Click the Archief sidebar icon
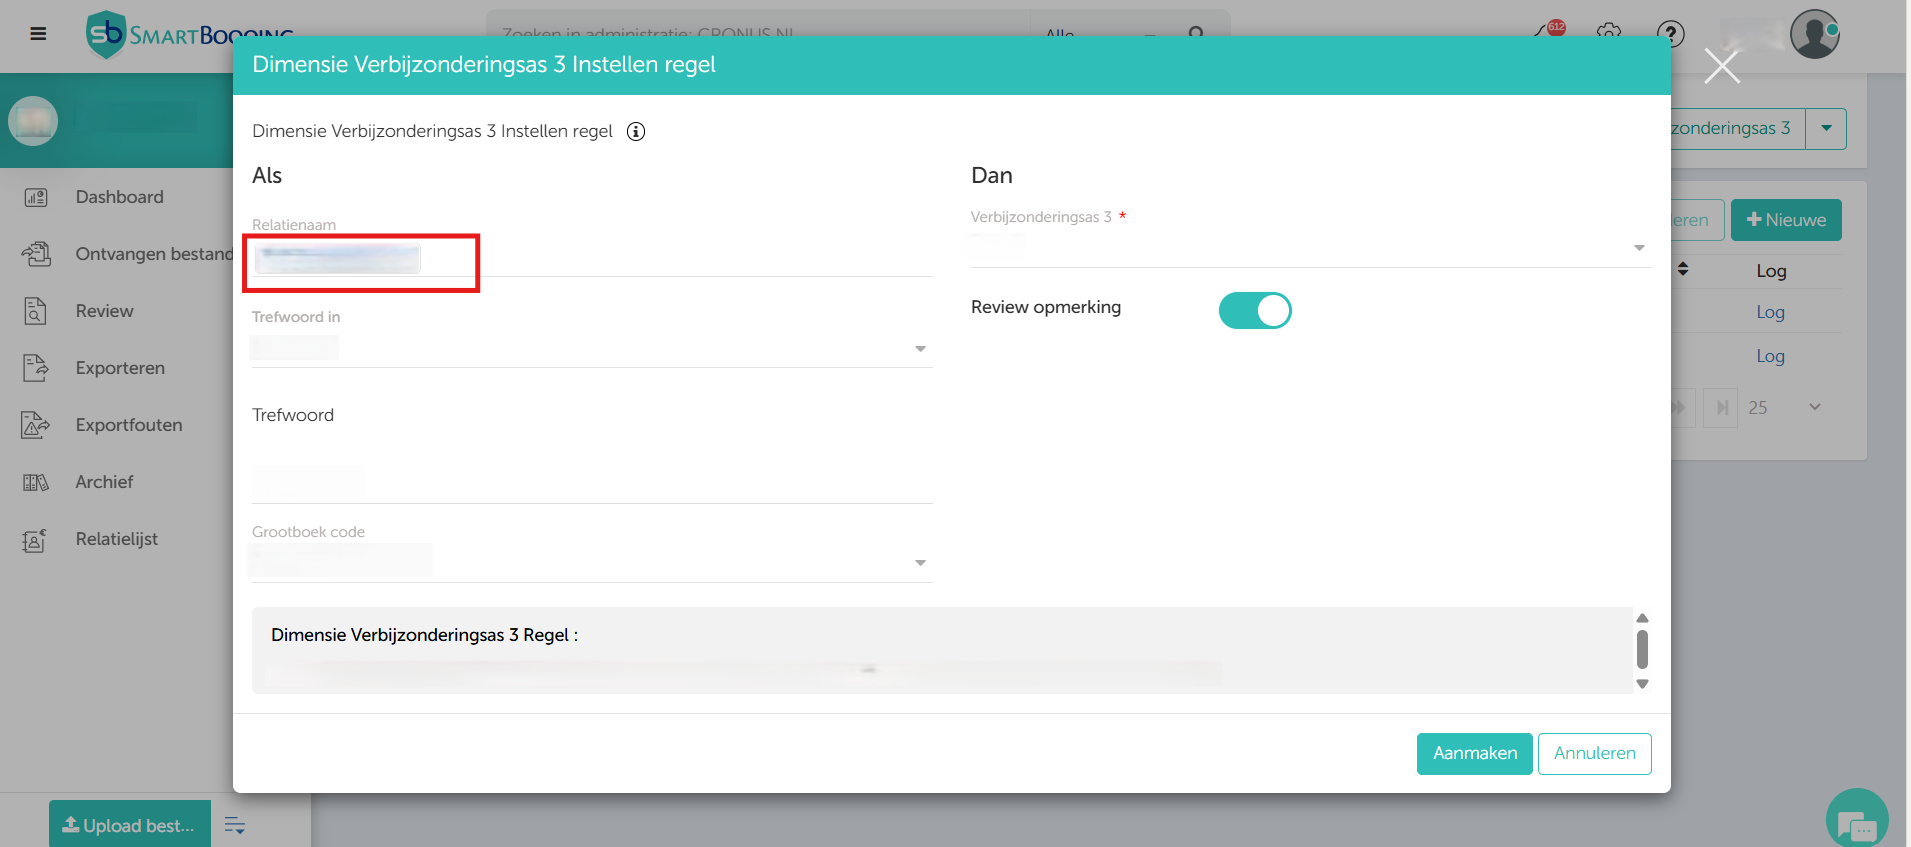 pyautogui.click(x=36, y=483)
